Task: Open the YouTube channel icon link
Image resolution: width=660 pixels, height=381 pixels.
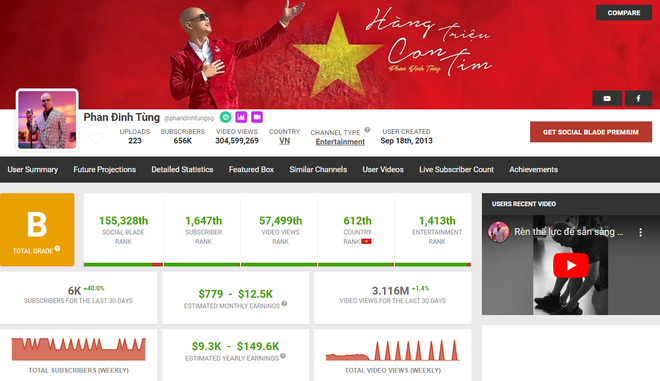Action: tap(607, 98)
